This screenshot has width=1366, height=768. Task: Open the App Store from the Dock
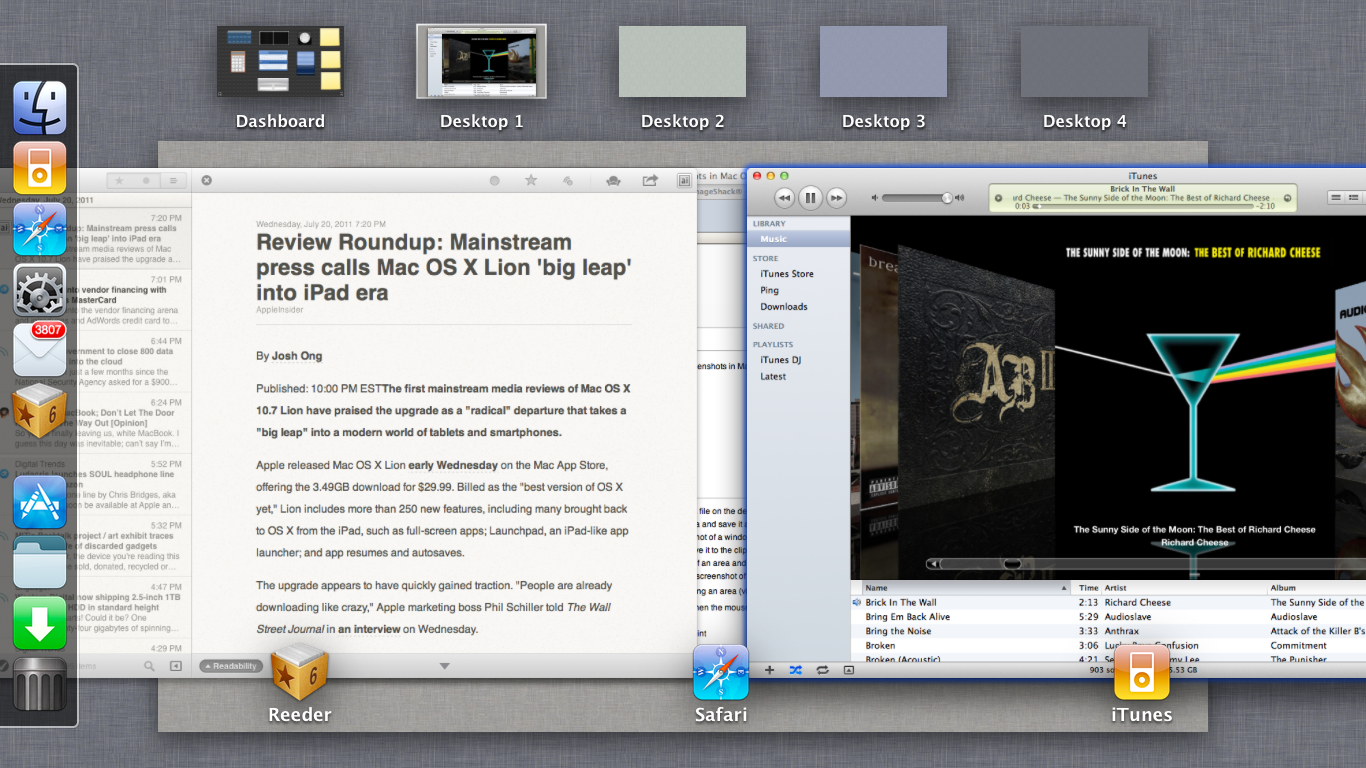[x=40, y=502]
